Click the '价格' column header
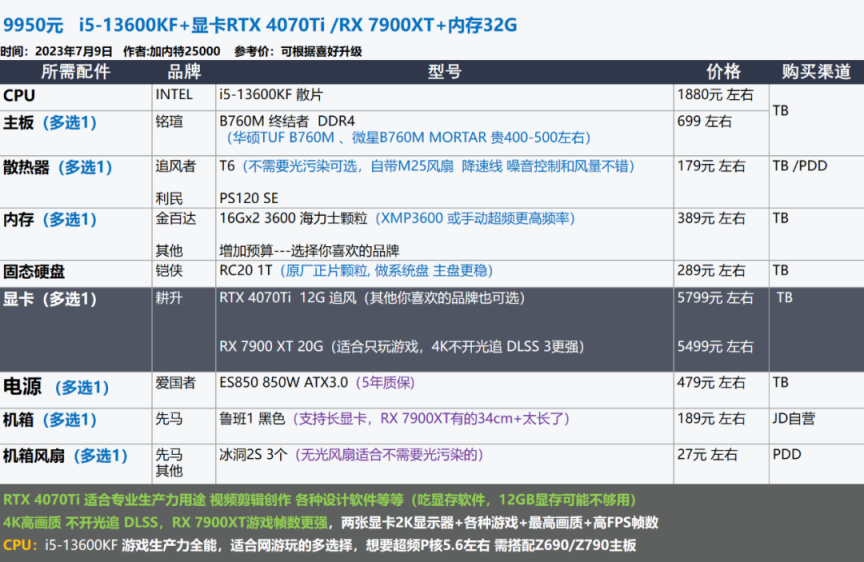Screen dimensions: 864x562 (x=723, y=72)
